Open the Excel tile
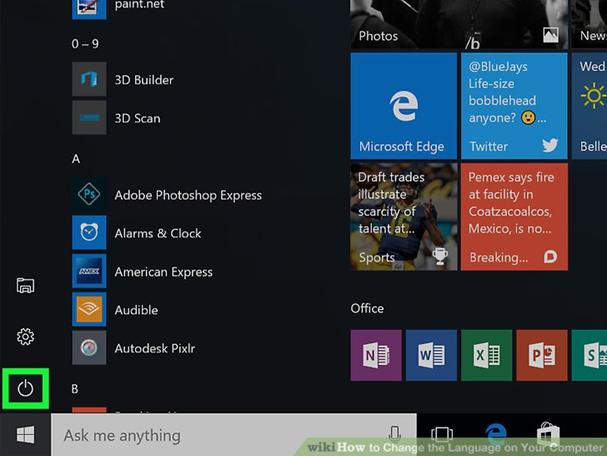 click(487, 355)
